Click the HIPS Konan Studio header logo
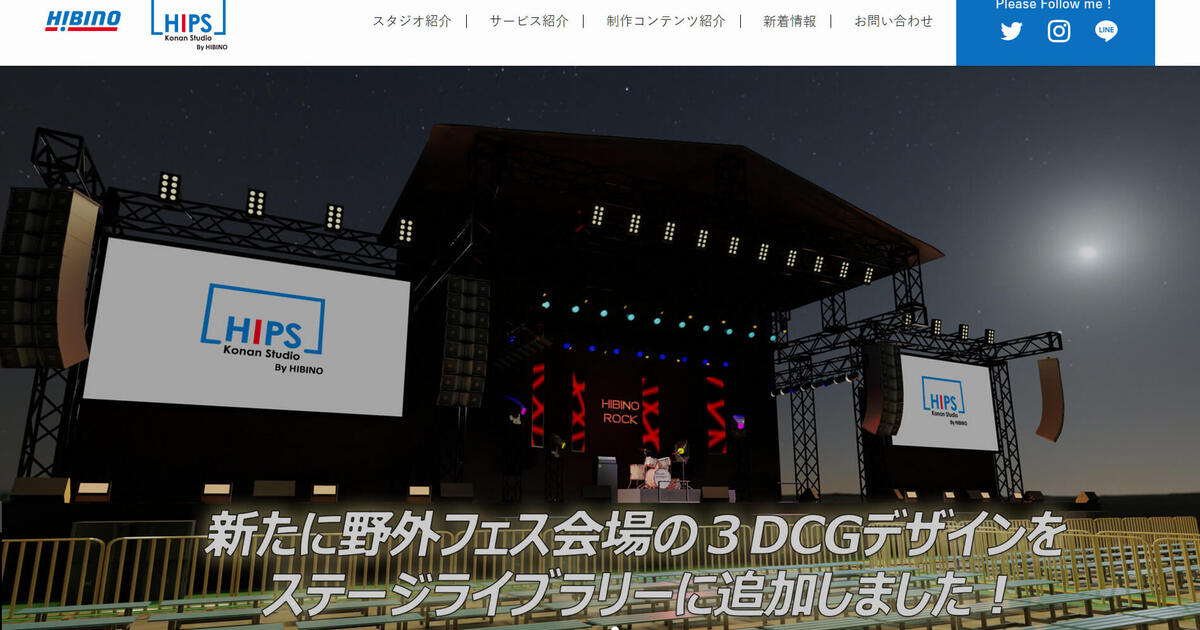 (189, 25)
